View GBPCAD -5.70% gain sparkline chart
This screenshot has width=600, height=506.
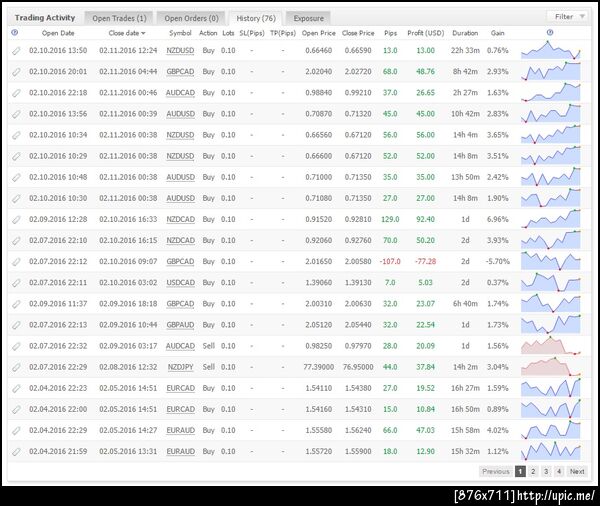click(551, 261)
